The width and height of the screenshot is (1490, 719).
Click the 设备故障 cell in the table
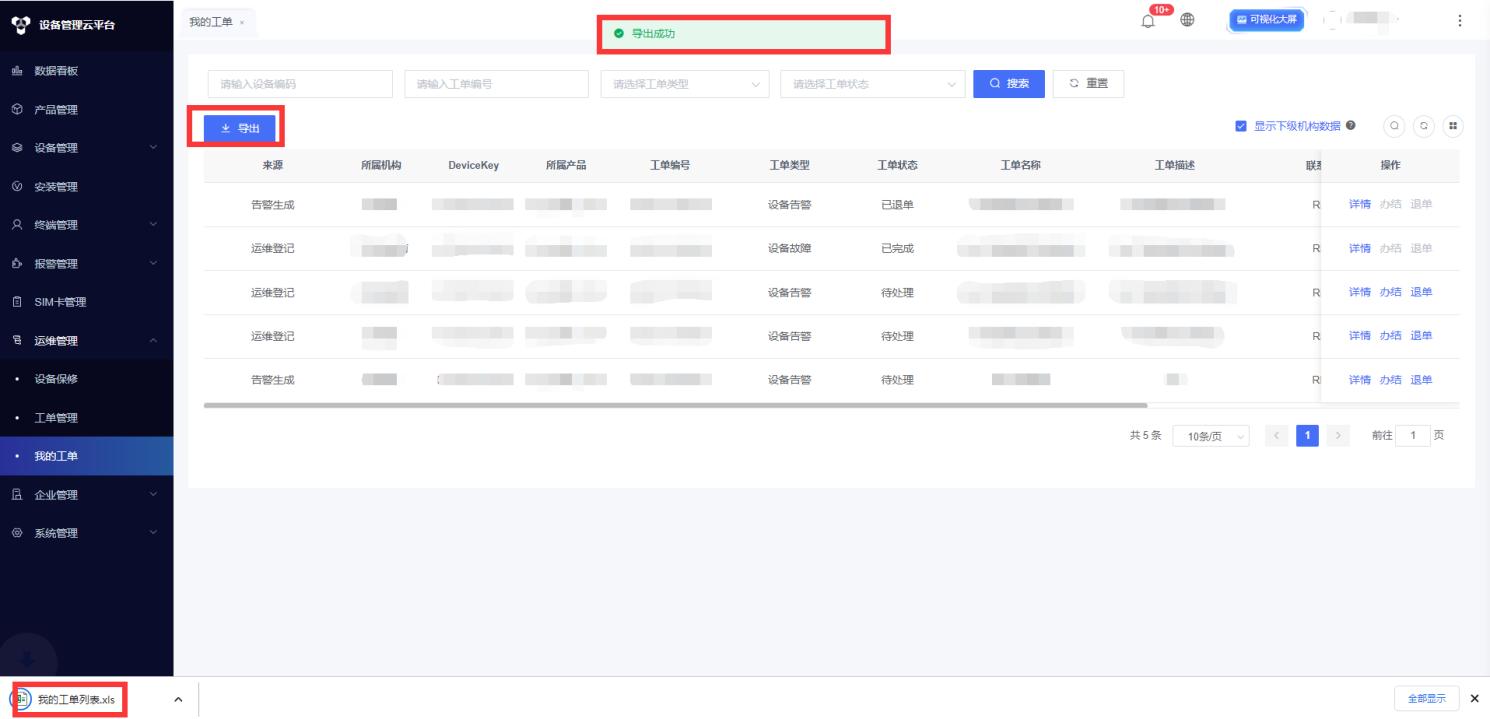click(789, 249)
